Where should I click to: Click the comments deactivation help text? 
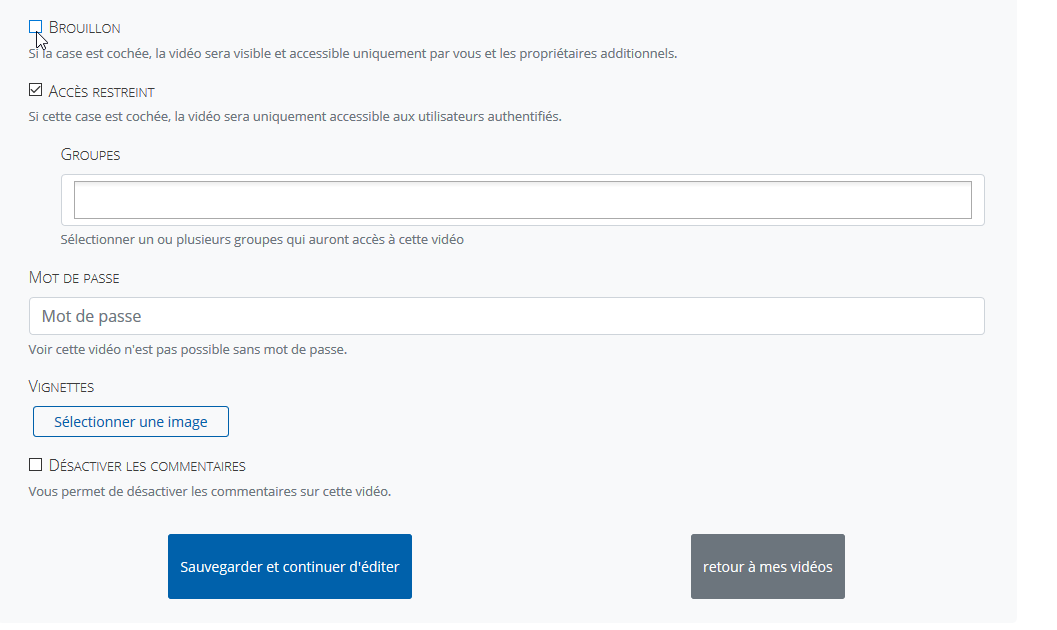[210, 492]
